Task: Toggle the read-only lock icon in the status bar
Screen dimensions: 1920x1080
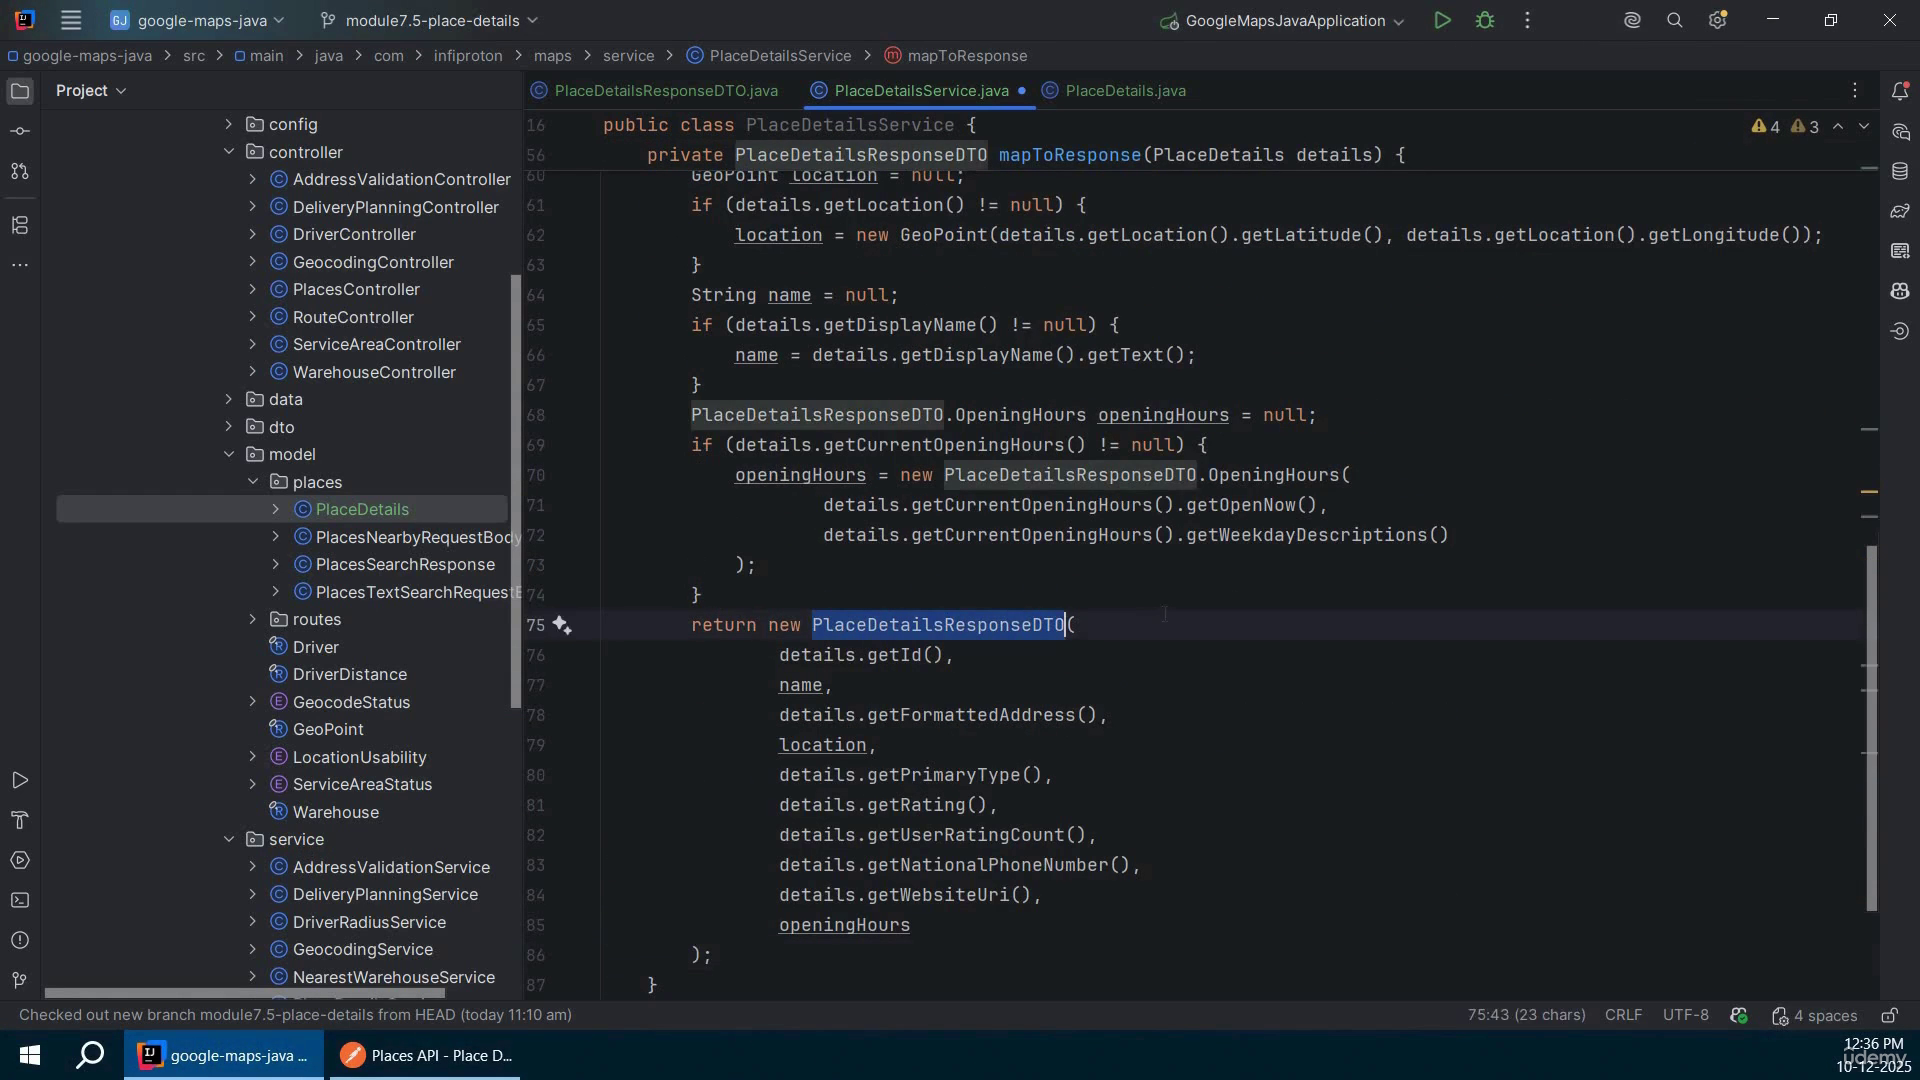Action: point(1889,1016)
